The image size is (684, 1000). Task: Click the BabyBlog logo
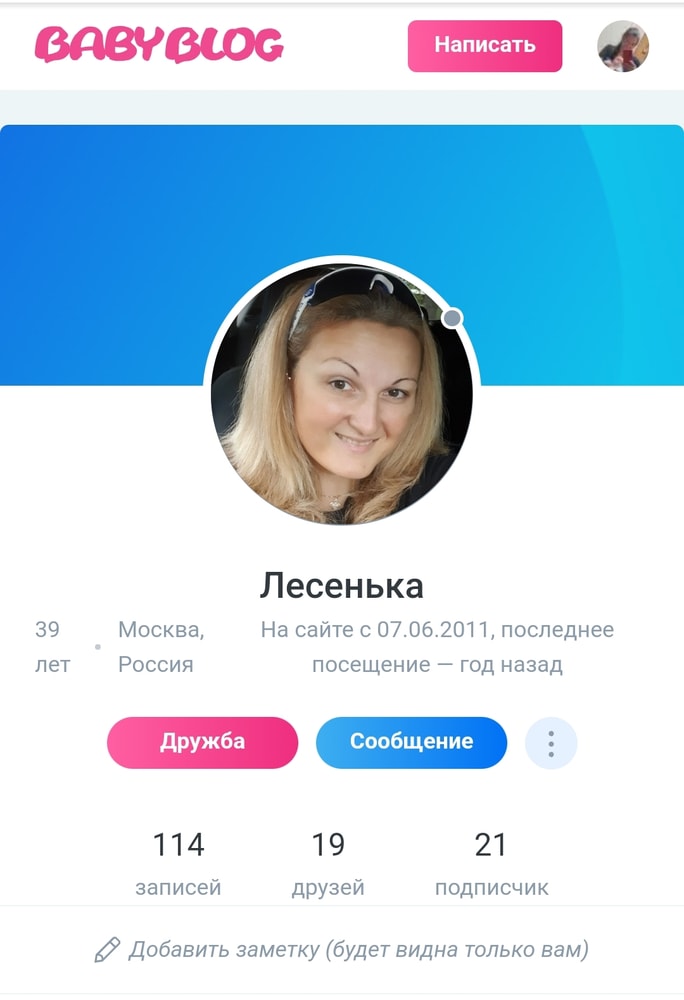click(x=159, y=44)
